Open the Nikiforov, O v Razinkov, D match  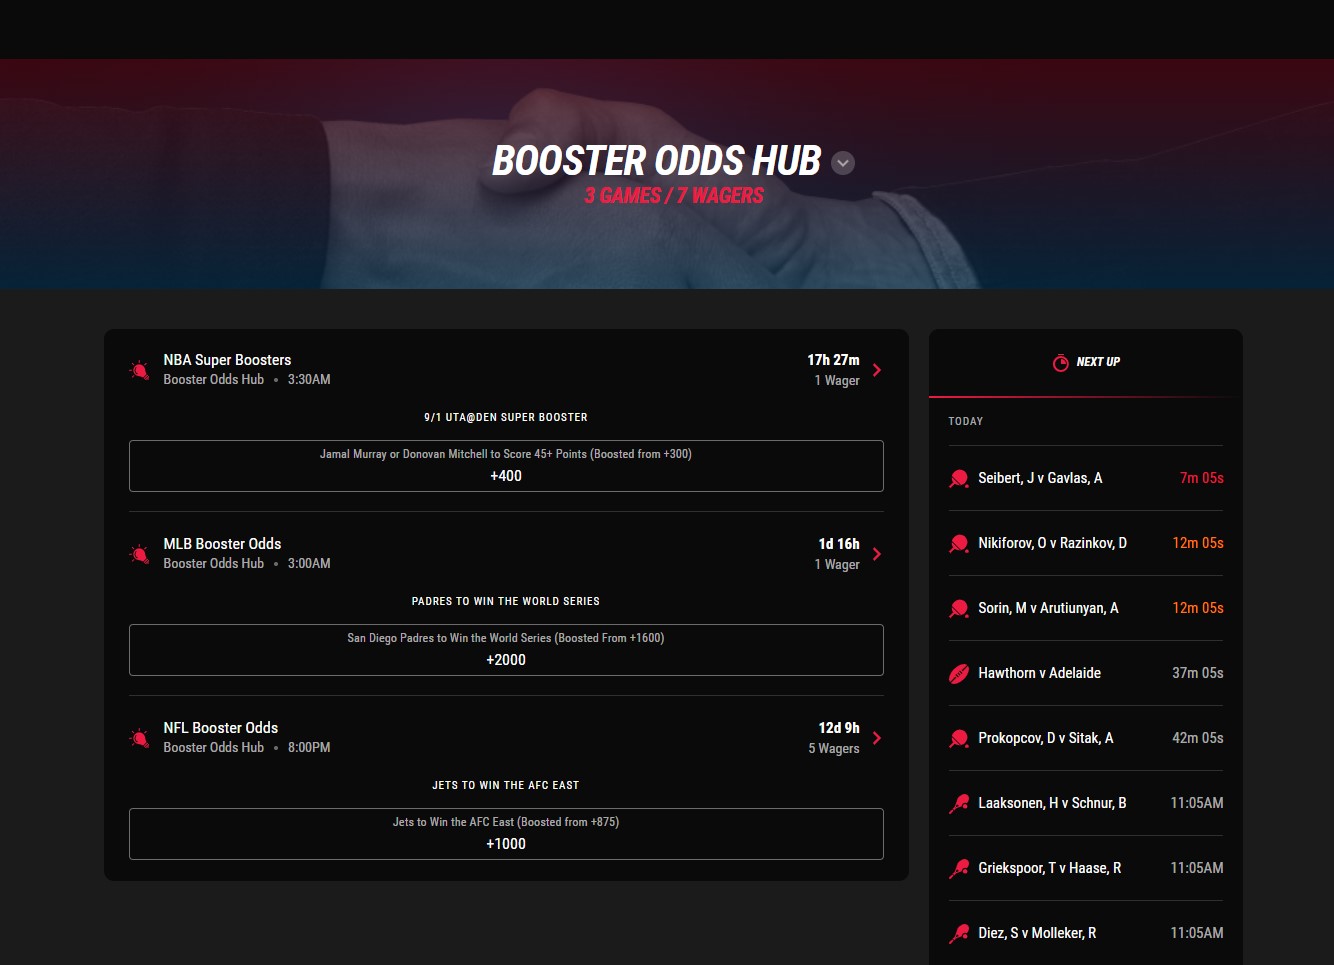coord(1086,543)
